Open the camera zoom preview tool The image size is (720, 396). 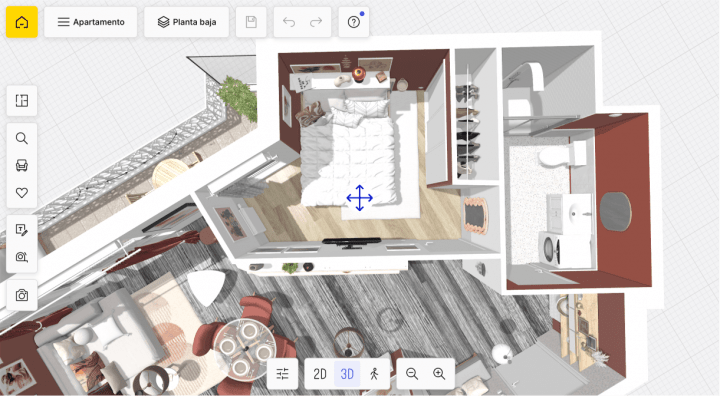click(x=22, y=257)
